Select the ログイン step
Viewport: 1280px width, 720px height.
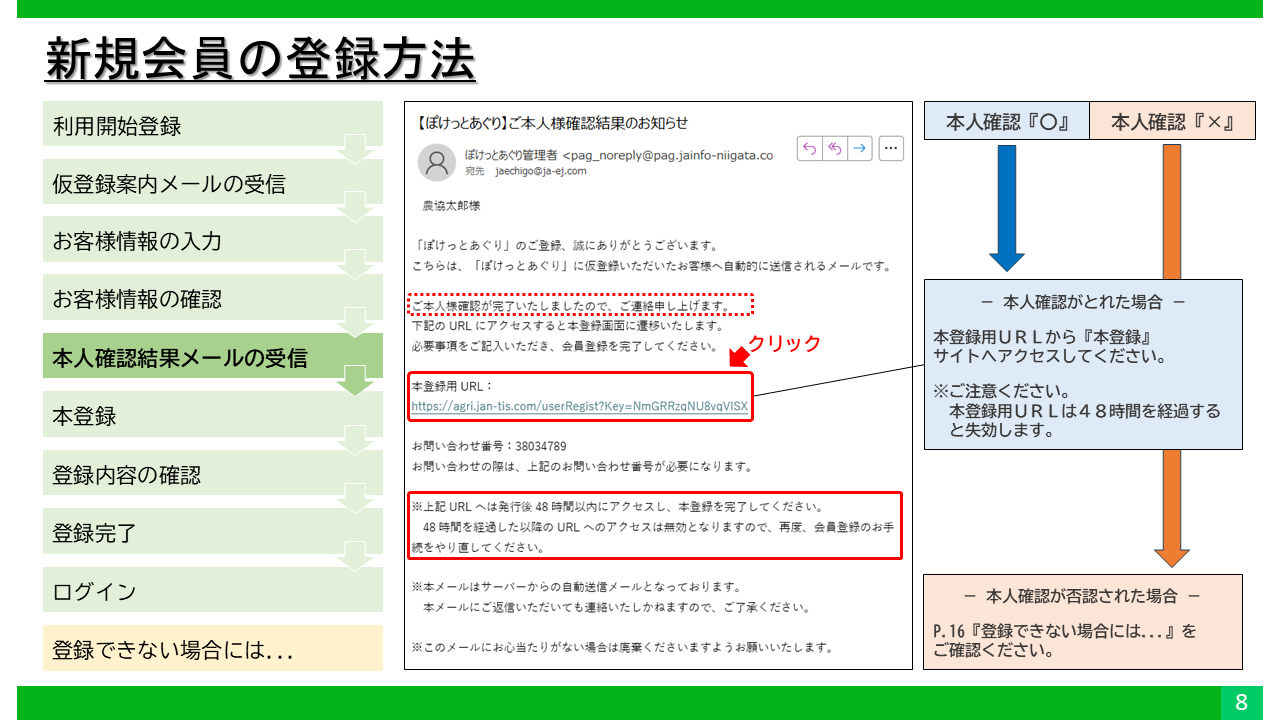point(212,591)
